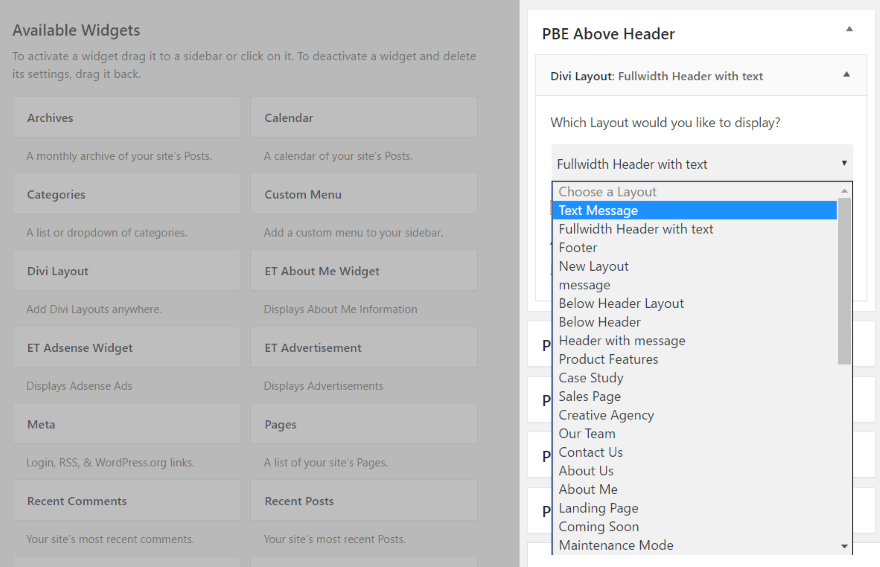Click the Divi Layout widget title bar text

(657, 76)
